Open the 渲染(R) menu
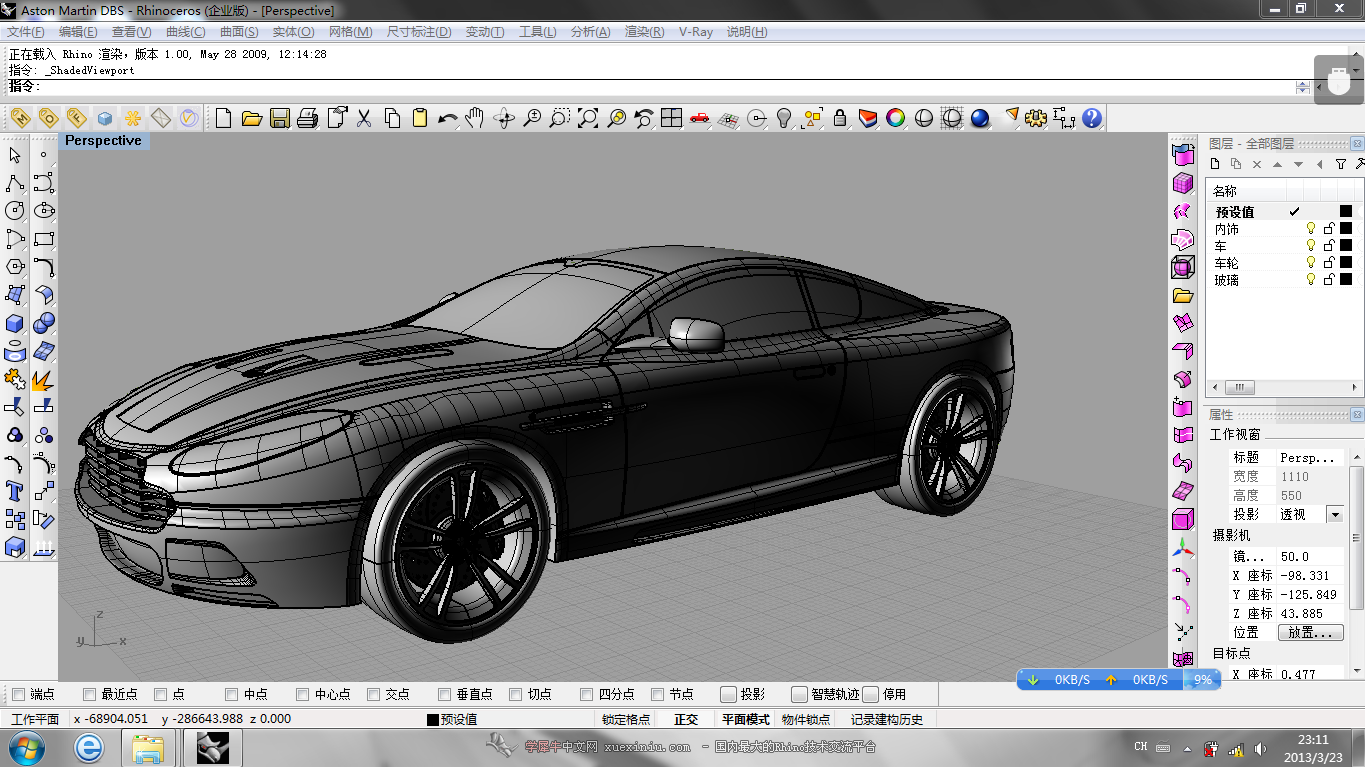This screenshot has width=1365, height=767. point(644,32)
